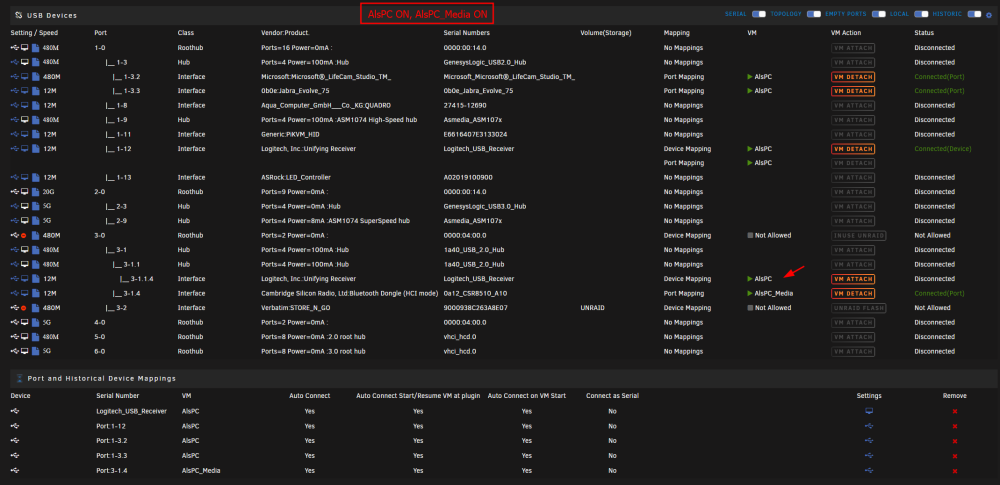Detach Bluetooth Dongle on port 3-1.4
Image resolution: width=1000 pixels, height=485 pixels.
click(853, 293)
